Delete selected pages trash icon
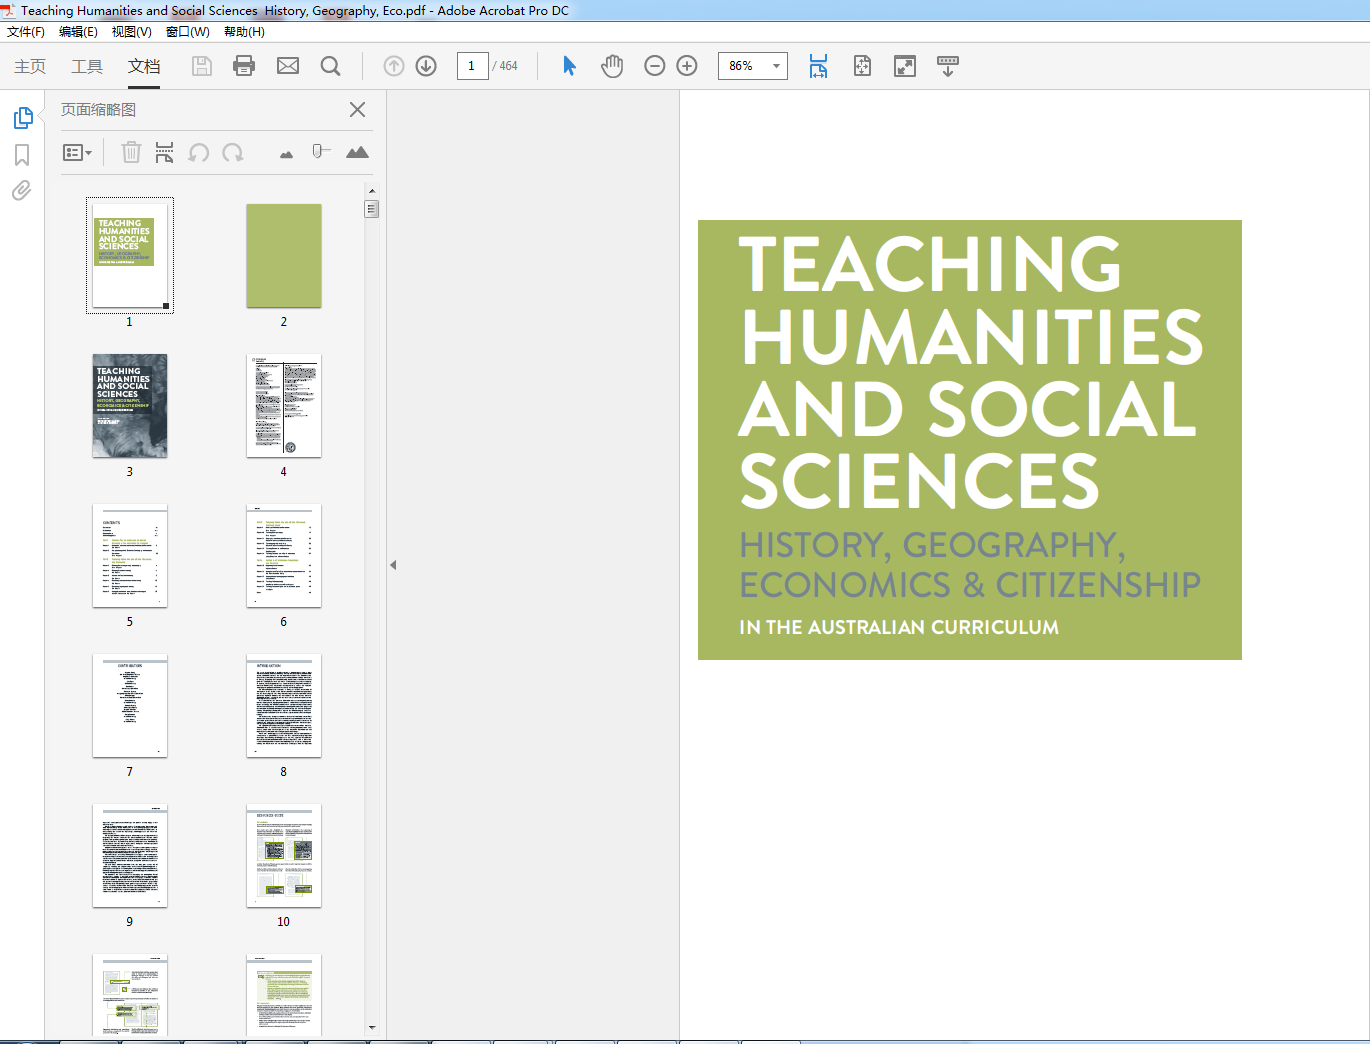This screenshot has width=1370, height=1044. pos(131,152)
